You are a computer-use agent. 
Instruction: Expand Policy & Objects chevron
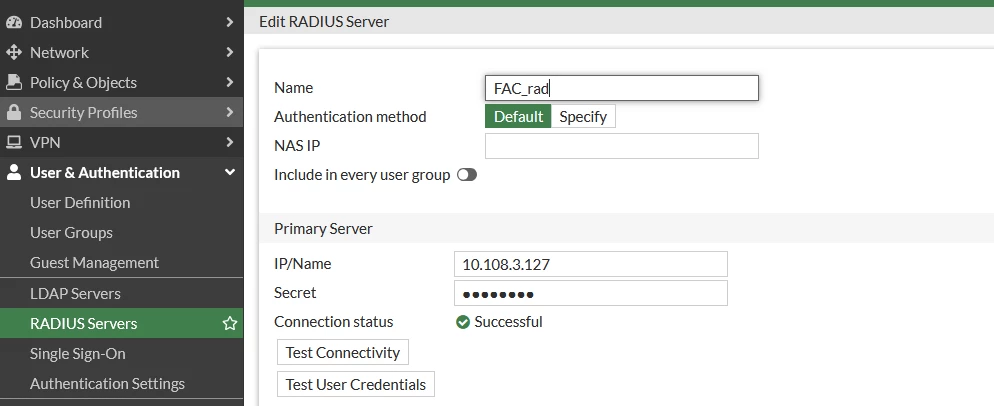click(x=229, y=82)
